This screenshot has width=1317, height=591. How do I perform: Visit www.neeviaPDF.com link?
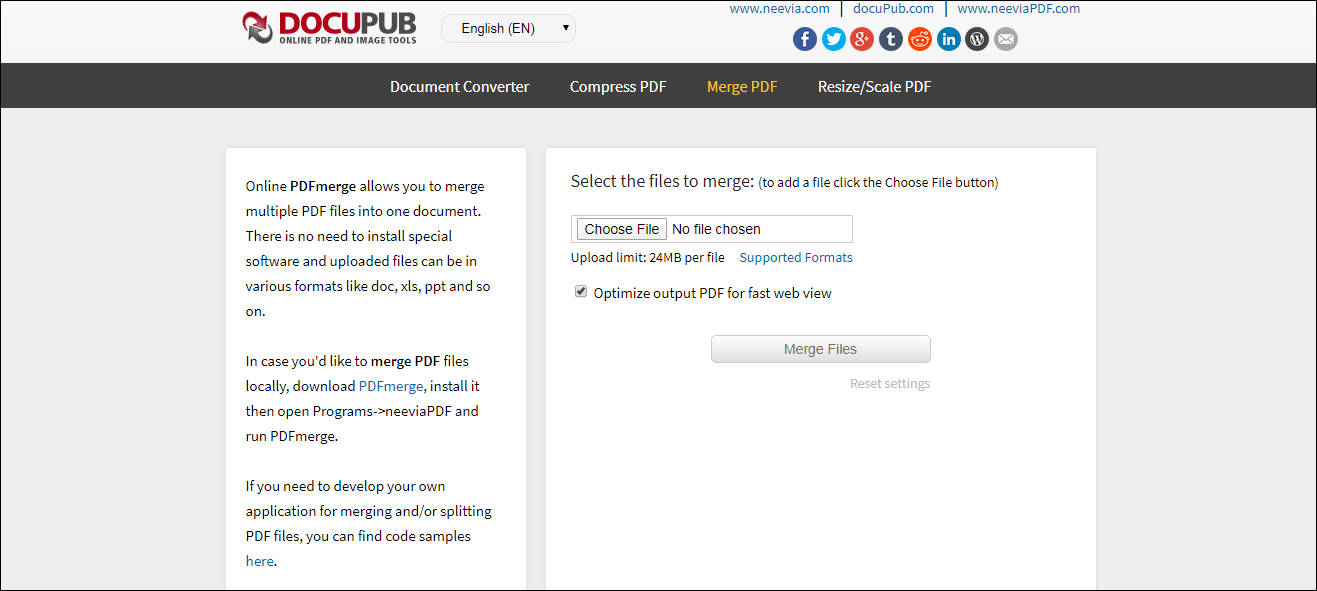1019,9
